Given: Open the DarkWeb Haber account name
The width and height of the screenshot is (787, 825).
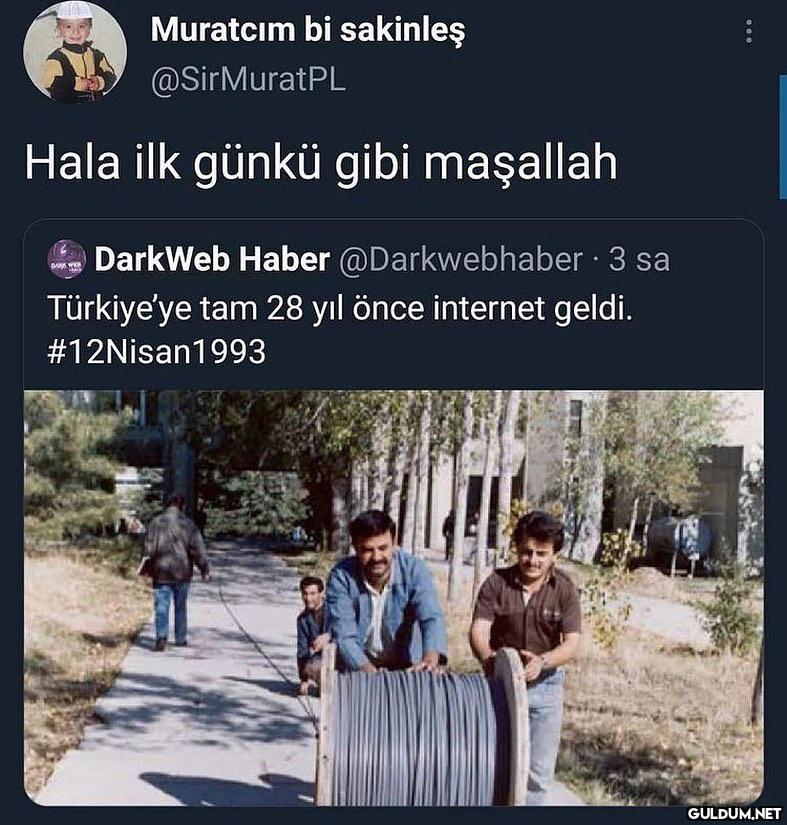Looking at the screenshot, I should (213, 259).
